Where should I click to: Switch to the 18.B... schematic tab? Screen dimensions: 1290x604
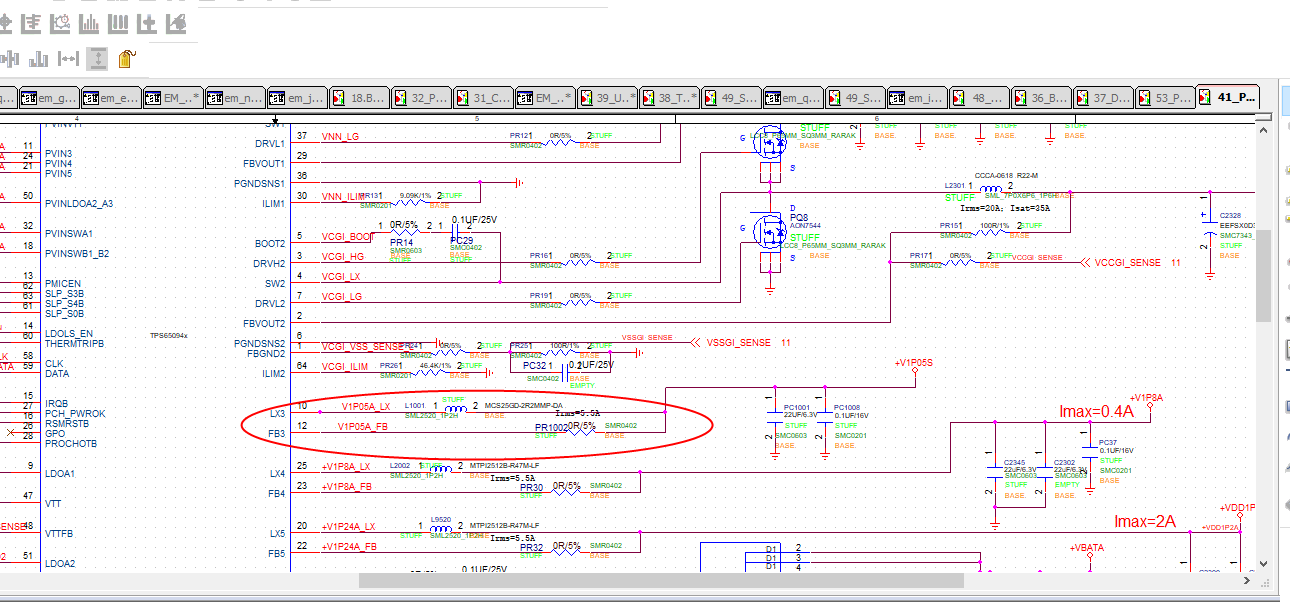[x=359, y=98]
